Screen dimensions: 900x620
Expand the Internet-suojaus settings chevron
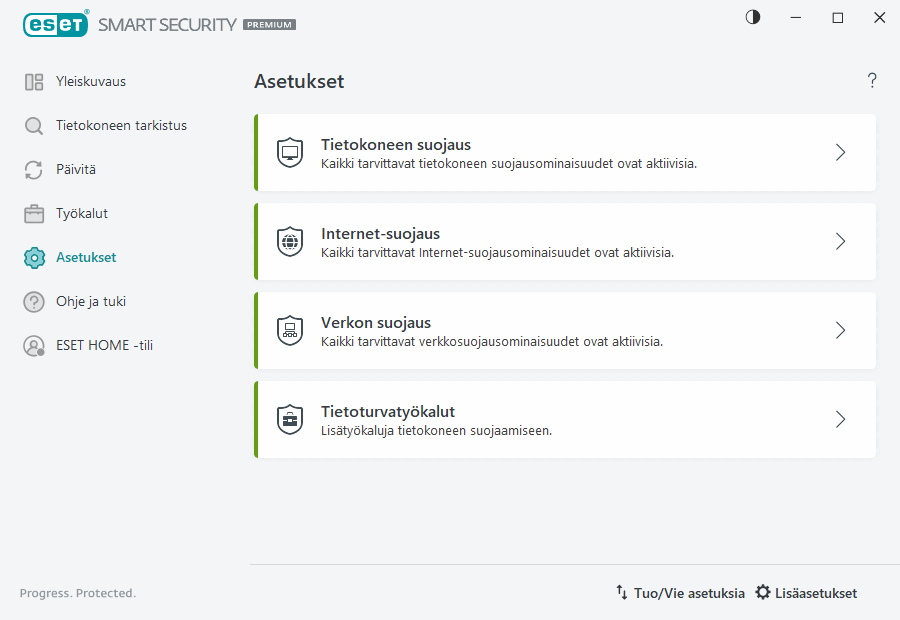click(840, 241)
